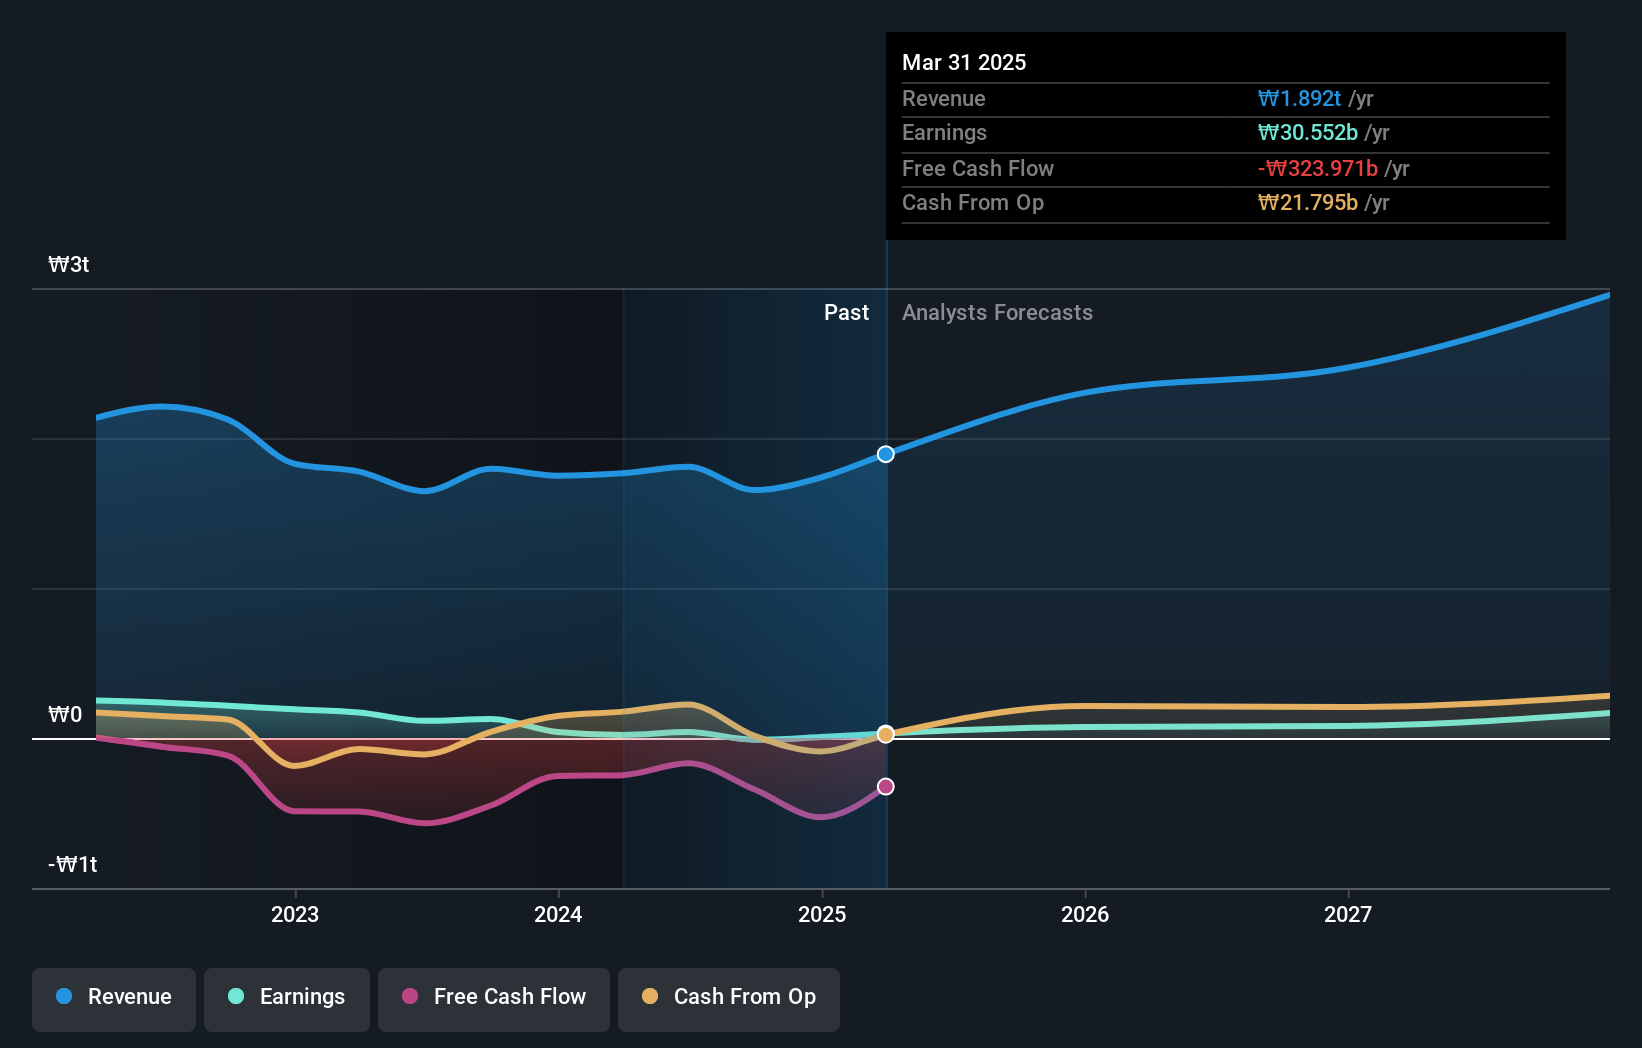Click the pink dot in Free Cash Flow legend

pos(410,996)
